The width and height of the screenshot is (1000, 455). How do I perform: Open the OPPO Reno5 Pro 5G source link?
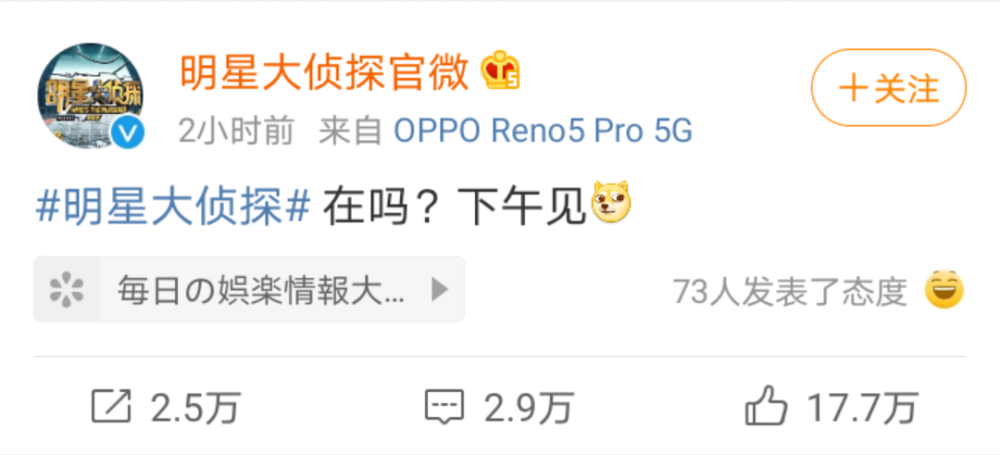tap(543, 131)
